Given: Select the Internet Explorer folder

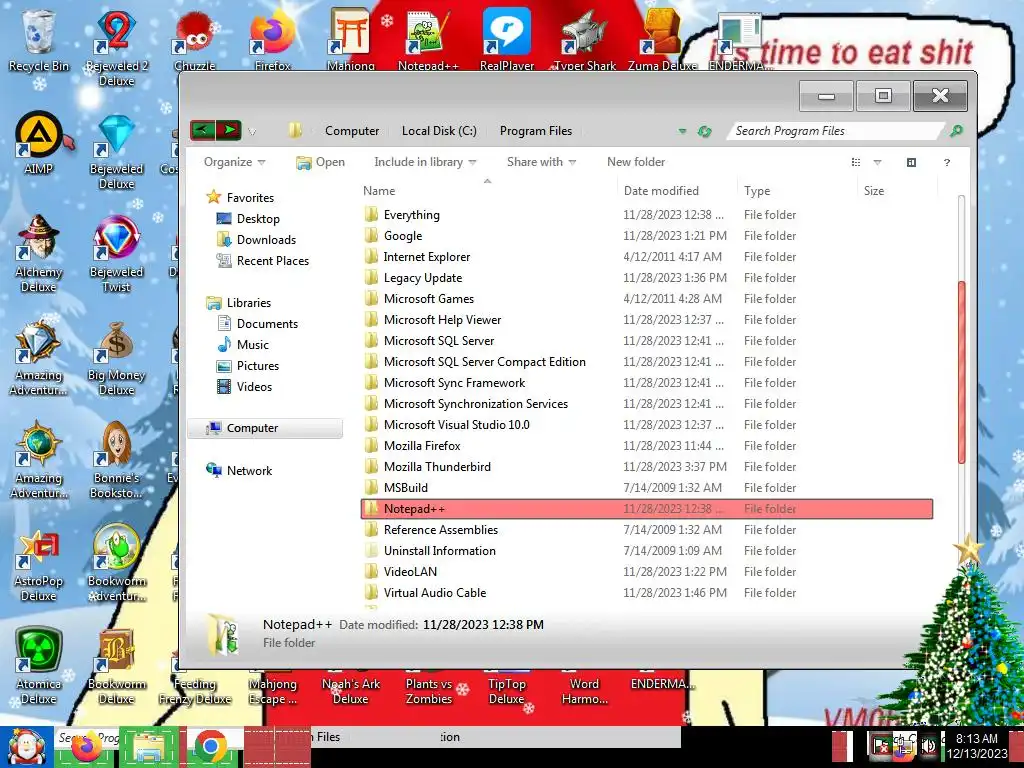Looking at the screenshot, I should tap(647, 257).
